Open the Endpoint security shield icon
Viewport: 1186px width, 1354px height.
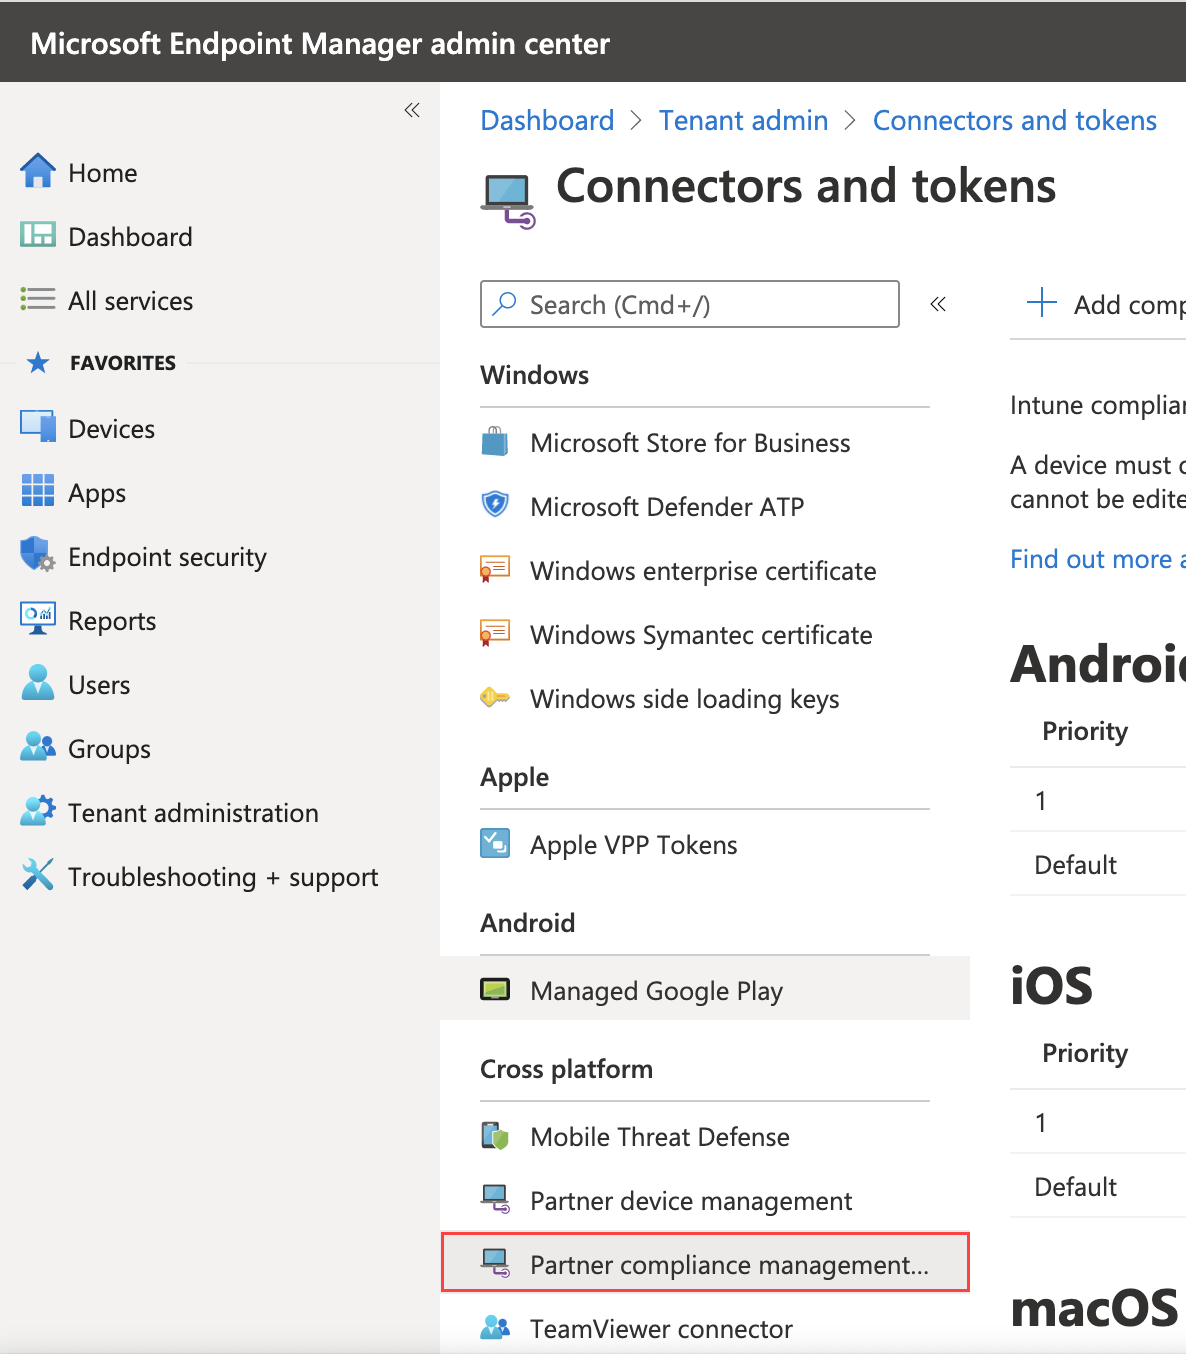(38, 555)
